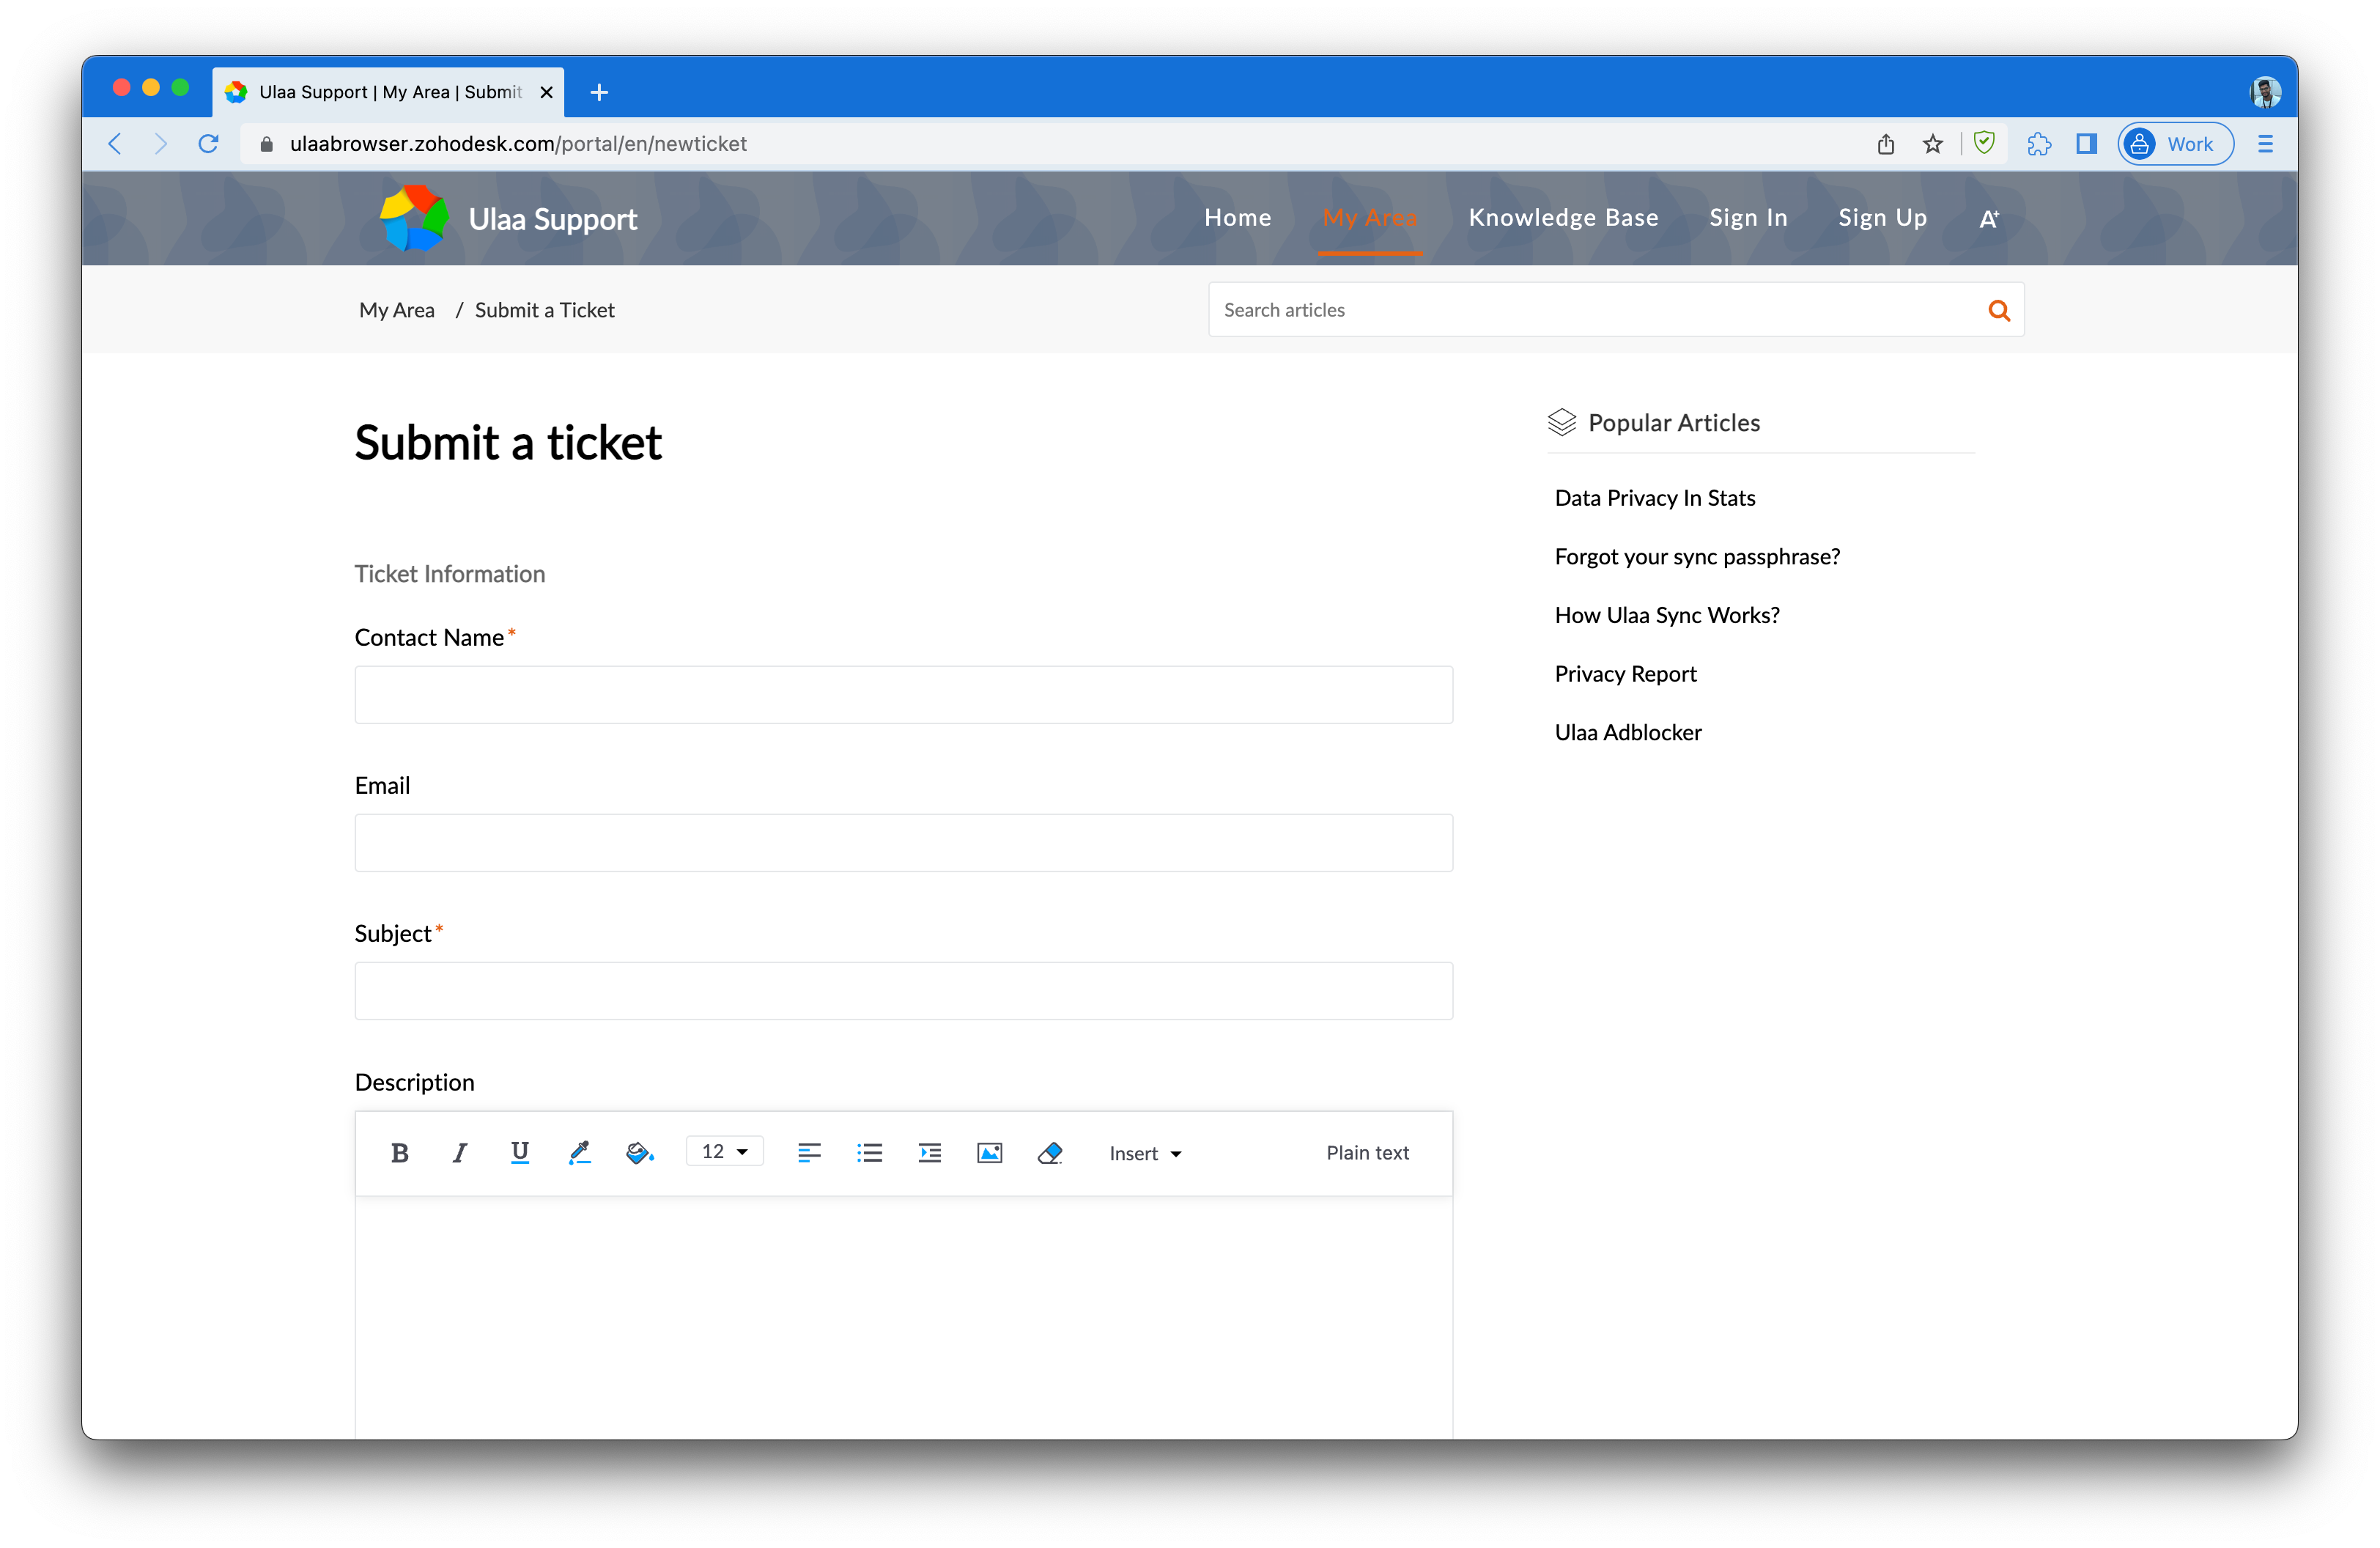Click the search articles icon

pyautogui.click(x=1998, y=311)
